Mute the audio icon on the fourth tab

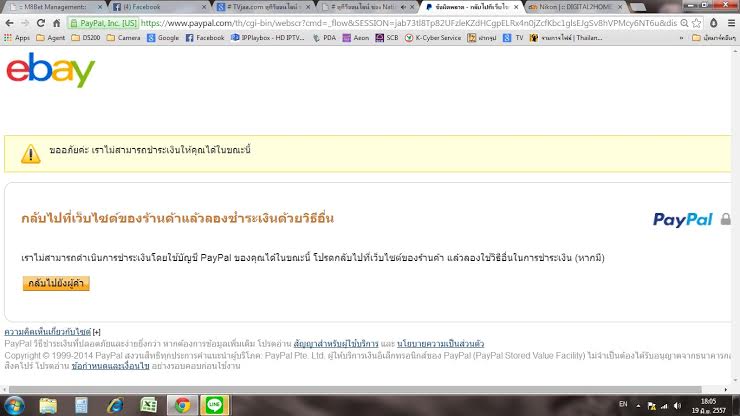pyautogui.click(x=404, y=7)
